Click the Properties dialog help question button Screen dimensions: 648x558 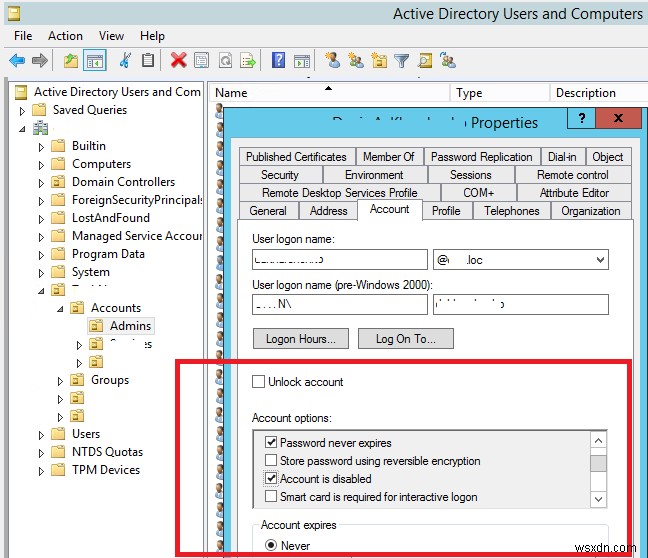tap(581, 119)
